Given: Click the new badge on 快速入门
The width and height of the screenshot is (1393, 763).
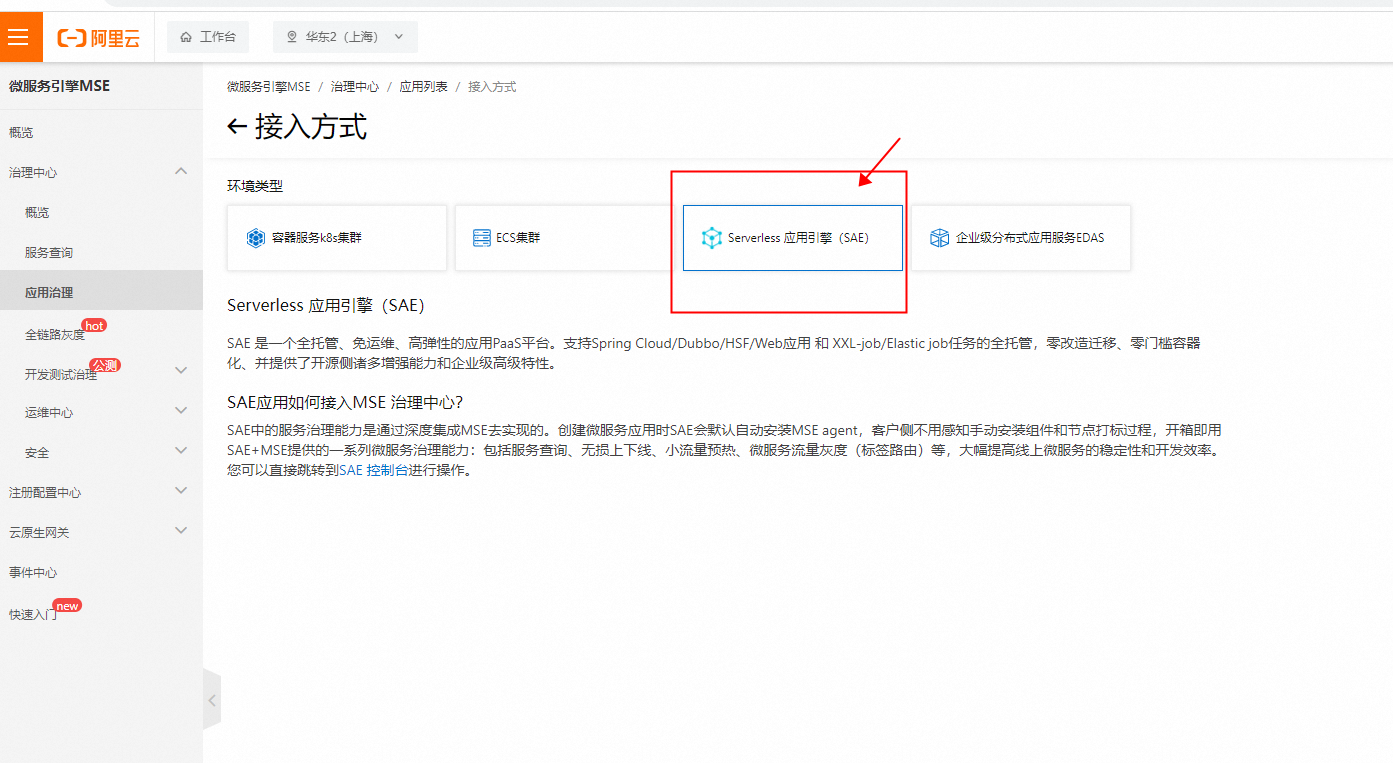Looking at the screenshot, I should point(68,605).
